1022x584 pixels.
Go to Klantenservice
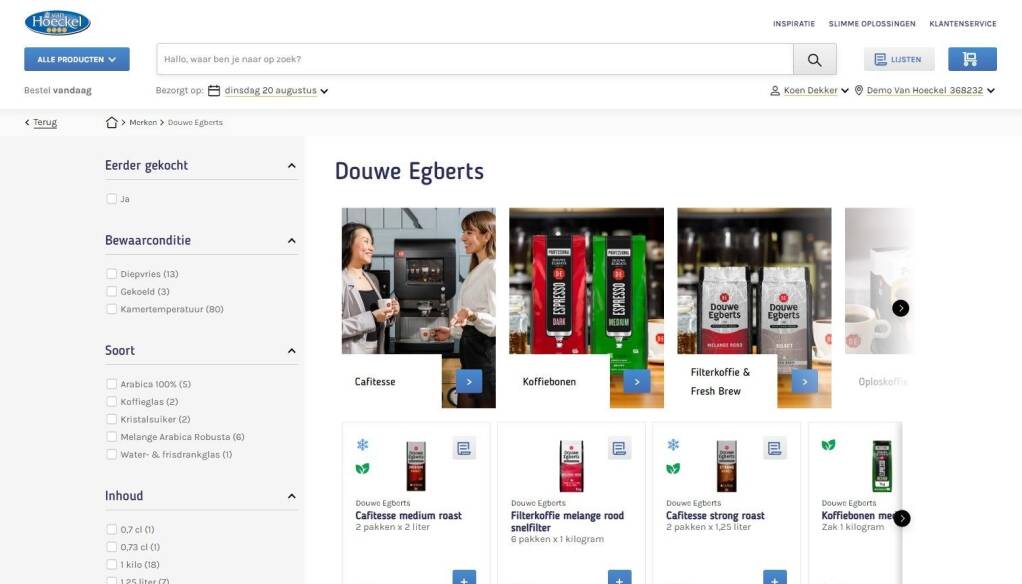click(x=963, y=23)
